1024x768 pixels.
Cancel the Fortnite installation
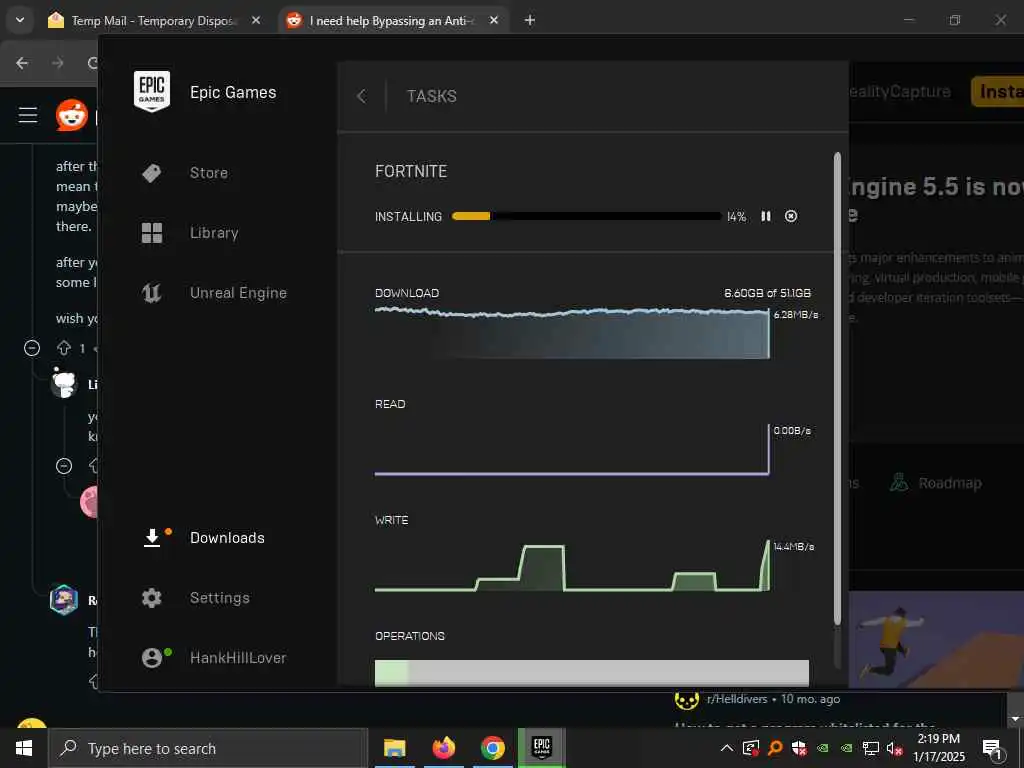tap(791, 216)
